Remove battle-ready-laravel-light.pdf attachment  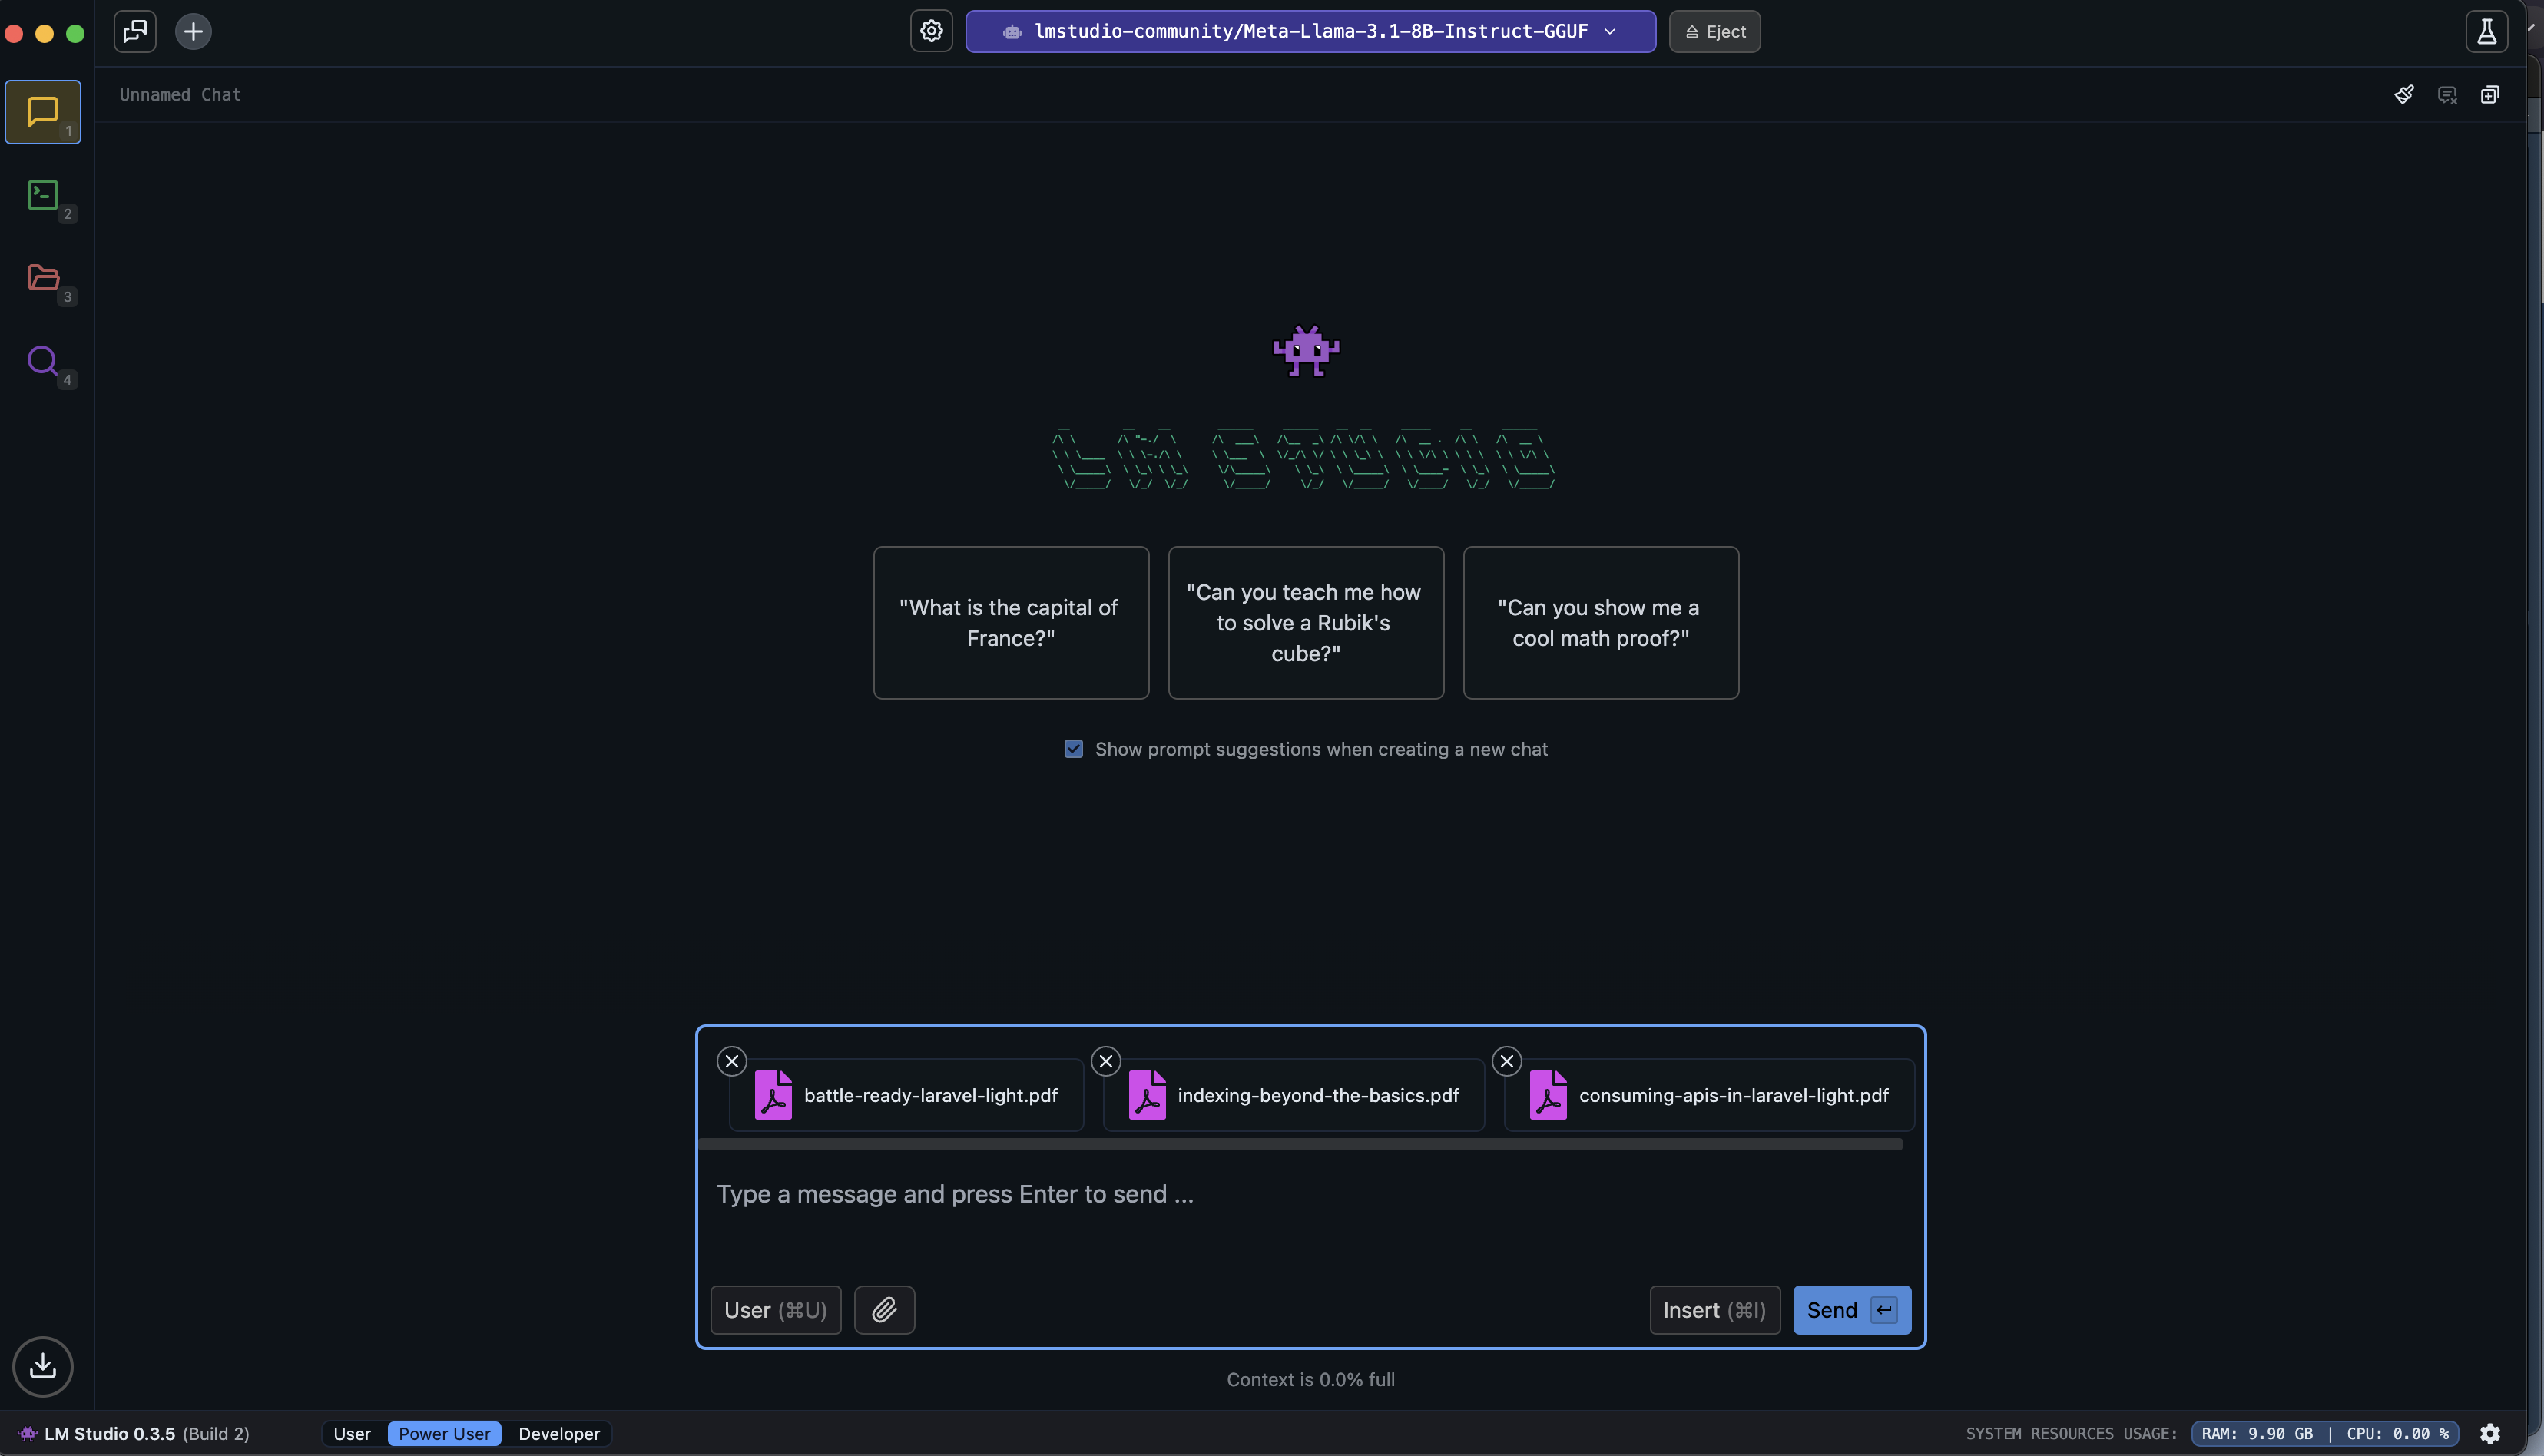click(732, 1061)
